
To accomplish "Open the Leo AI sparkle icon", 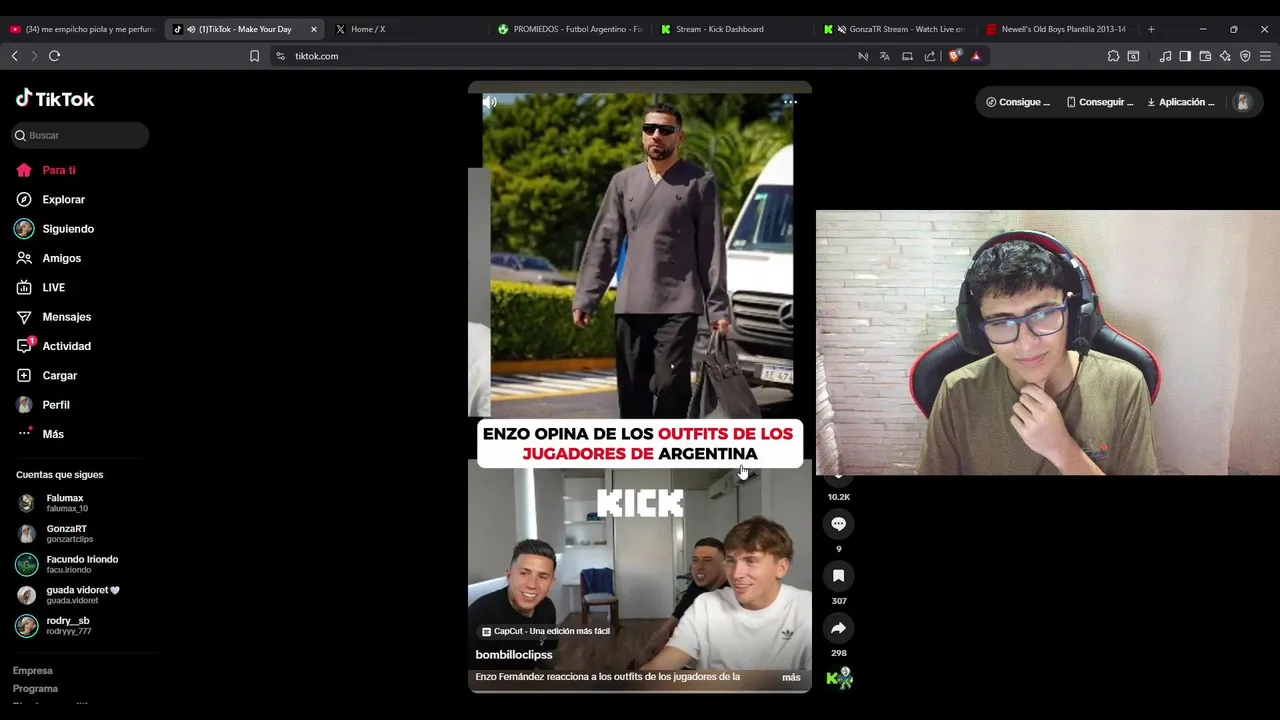I will (x=1225, y=56).
